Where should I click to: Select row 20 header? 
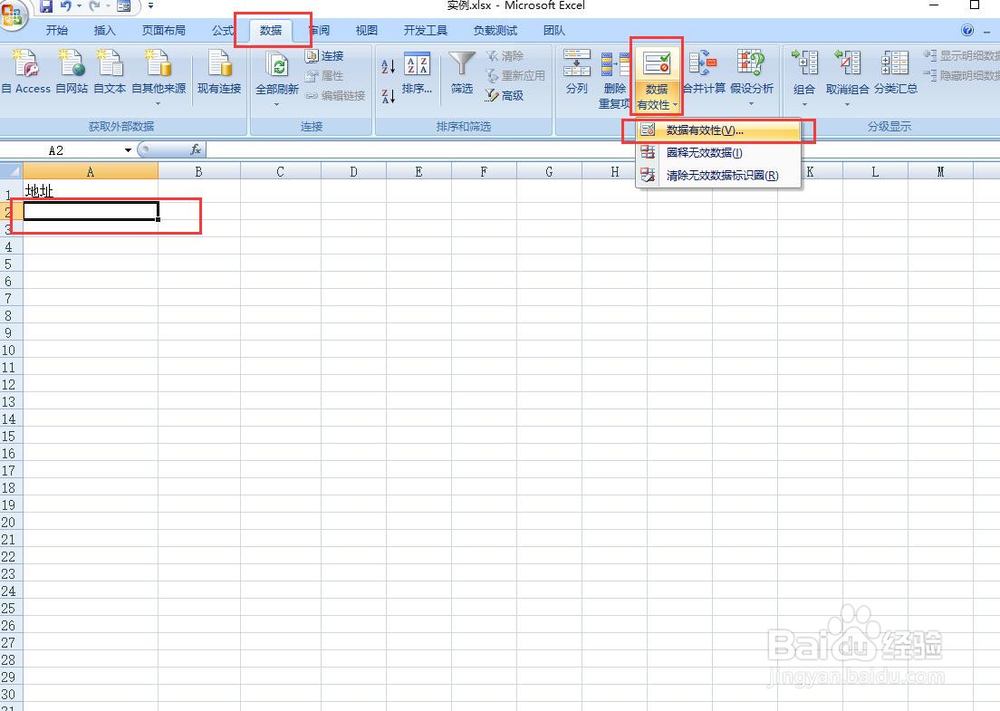pyautogui.click(x=9, y=522)
